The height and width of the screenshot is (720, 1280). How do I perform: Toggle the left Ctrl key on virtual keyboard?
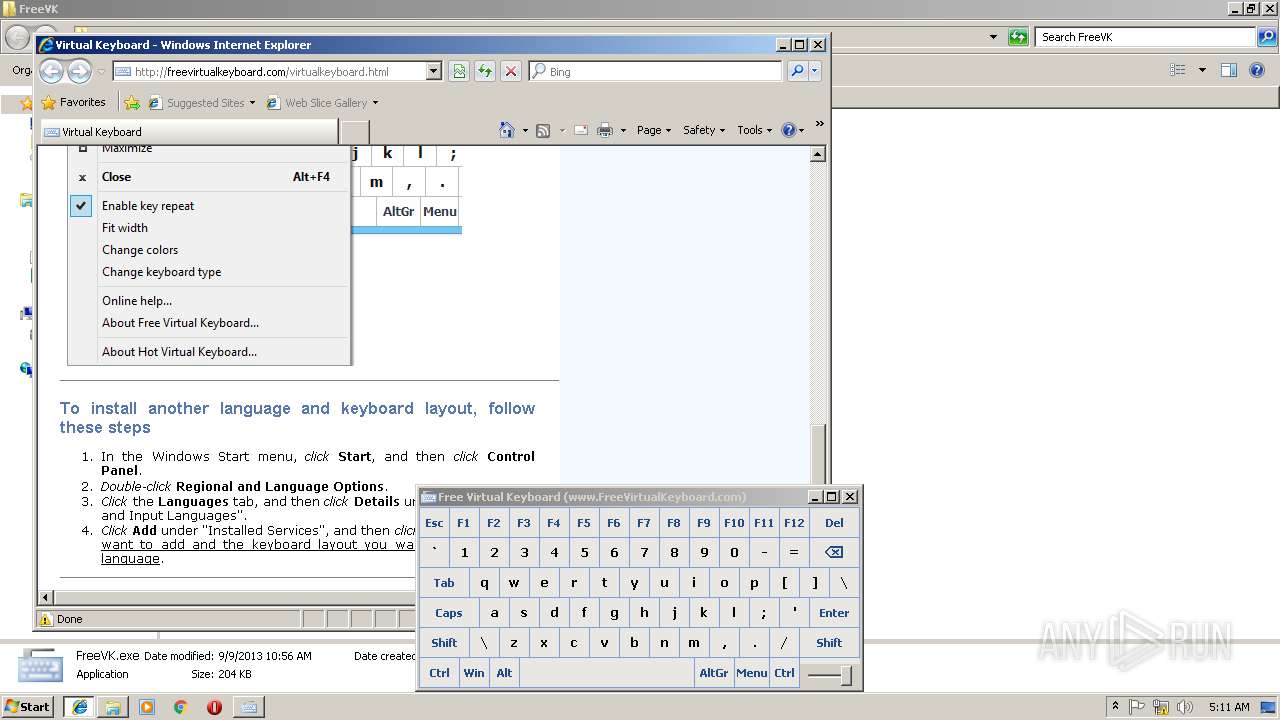point(439,673)
